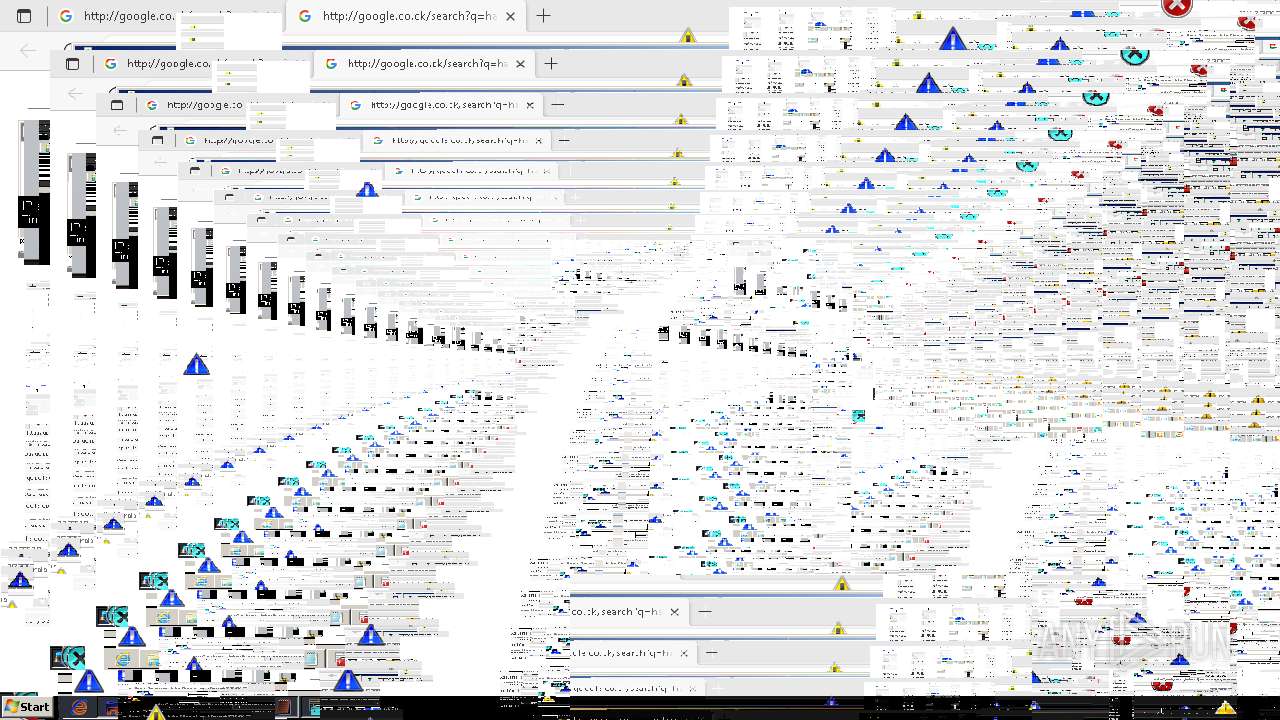Close the search tab in second cascaded window
1280x720 pixels.
[520, 64]
